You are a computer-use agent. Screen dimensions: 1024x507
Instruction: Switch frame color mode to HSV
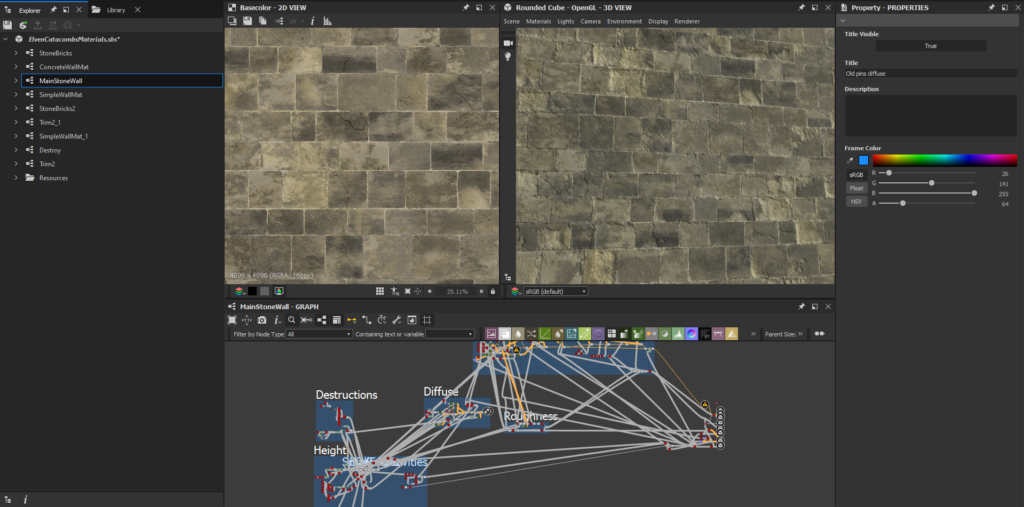857,201
